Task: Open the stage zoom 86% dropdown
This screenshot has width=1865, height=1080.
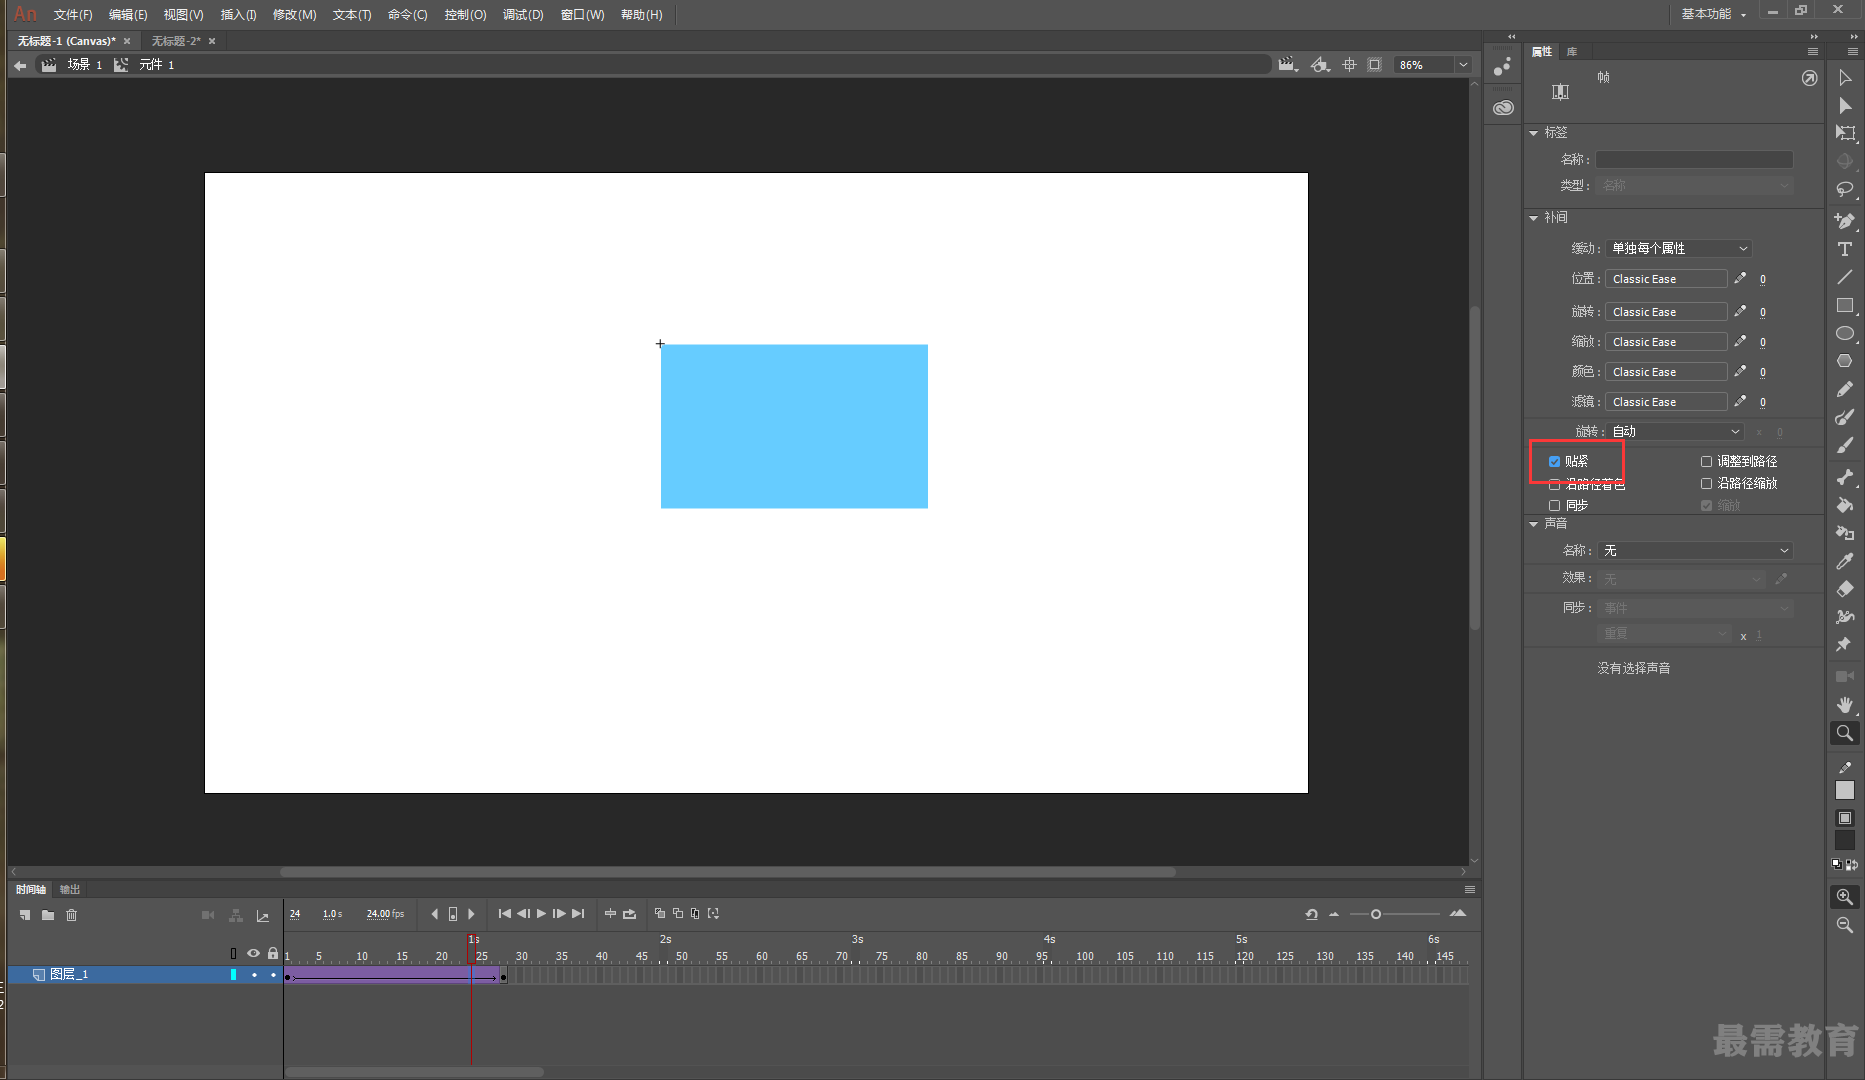Action: (x=1463, y=65)
